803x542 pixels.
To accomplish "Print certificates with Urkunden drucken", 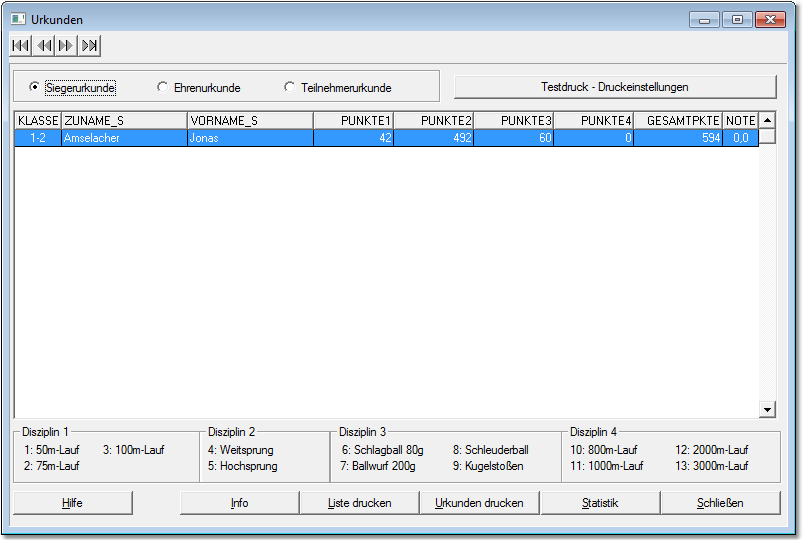I will point(479,503).
